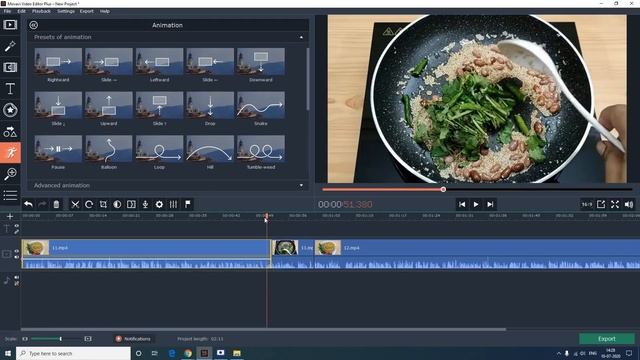The height and width of the screenshot is (360, 640).
Task: Select the Balloon animation preset
Action: pos(109,152)
